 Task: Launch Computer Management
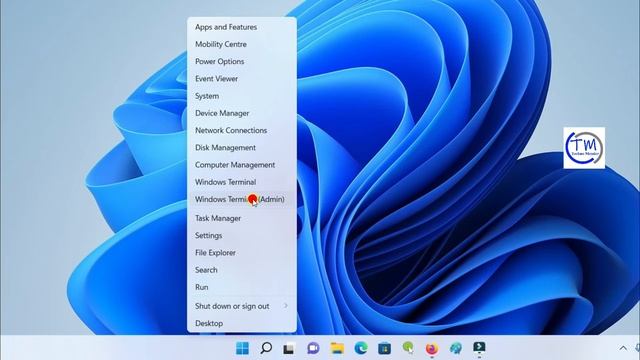(x=242, y=165)
